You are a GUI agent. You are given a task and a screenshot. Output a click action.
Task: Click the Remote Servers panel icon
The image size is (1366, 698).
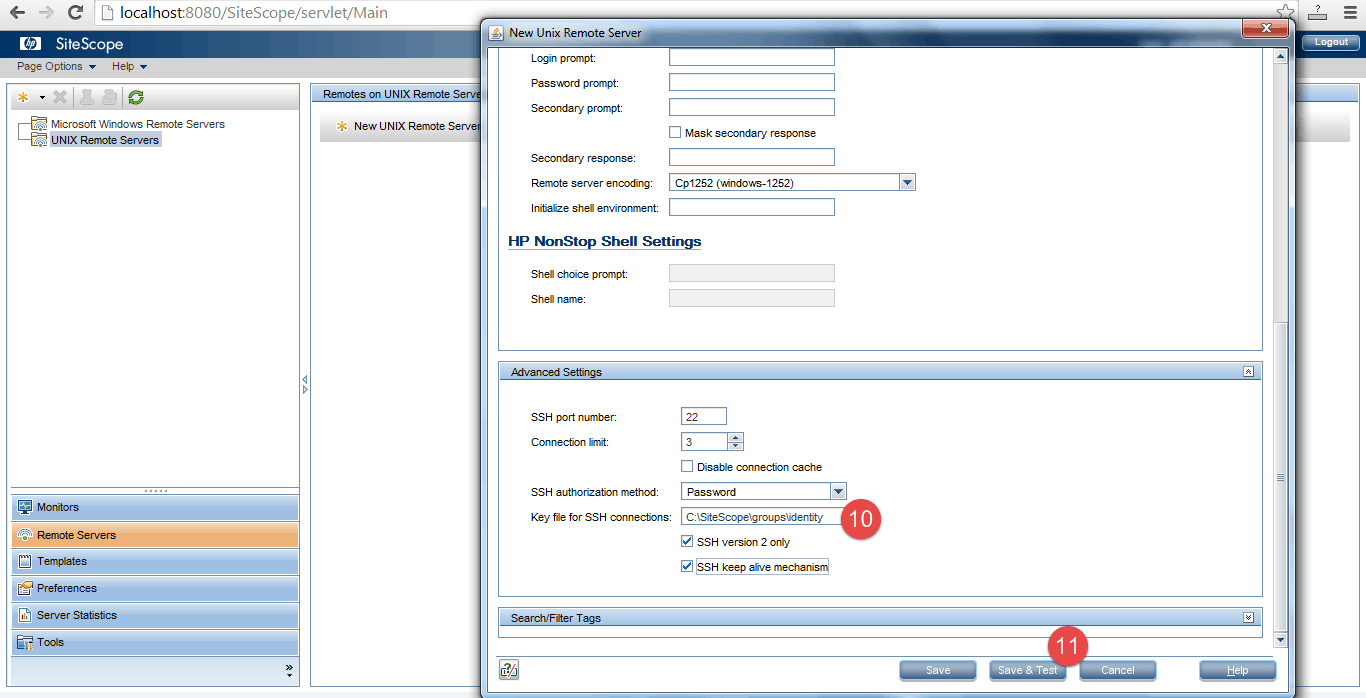25,535
